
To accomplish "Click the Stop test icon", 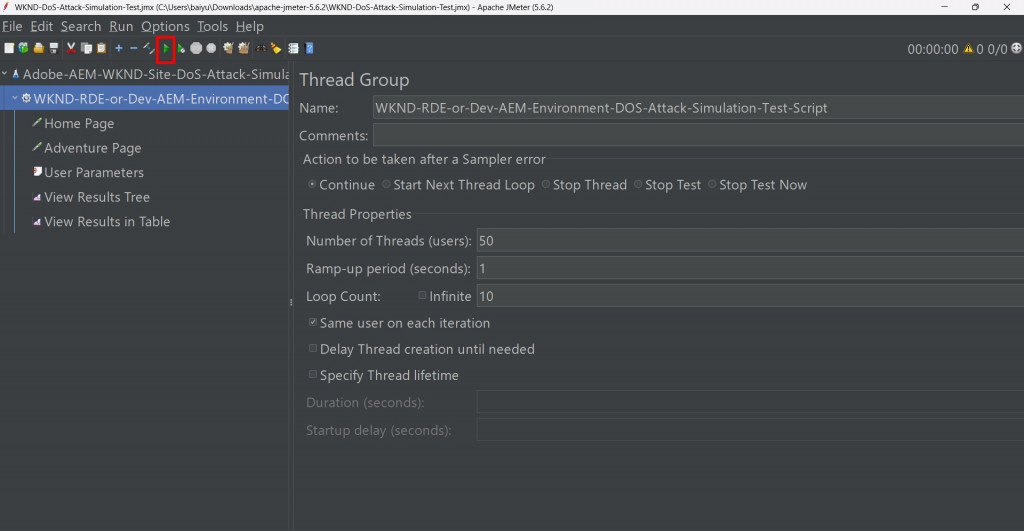I will pos(196,48).
